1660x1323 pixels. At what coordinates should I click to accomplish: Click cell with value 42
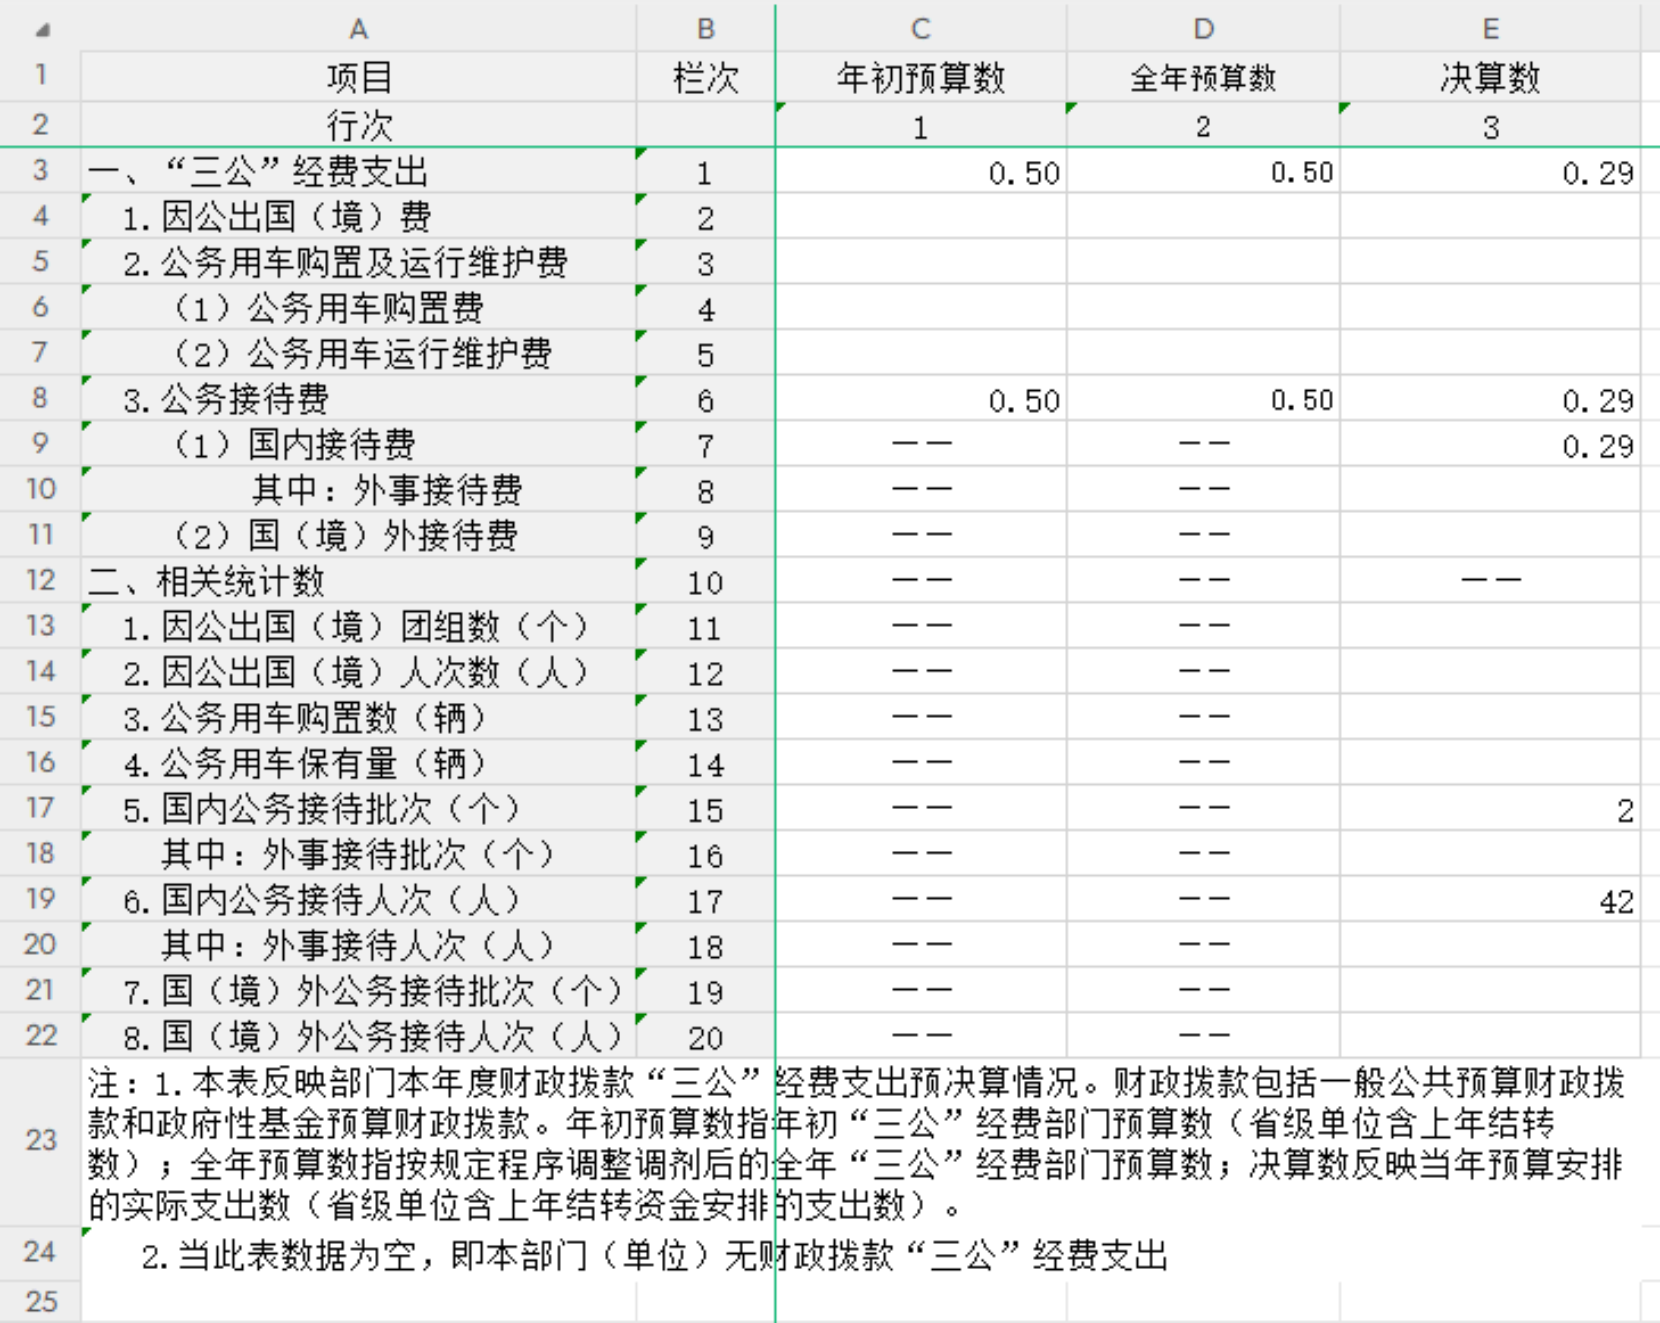coord(1490,901)
